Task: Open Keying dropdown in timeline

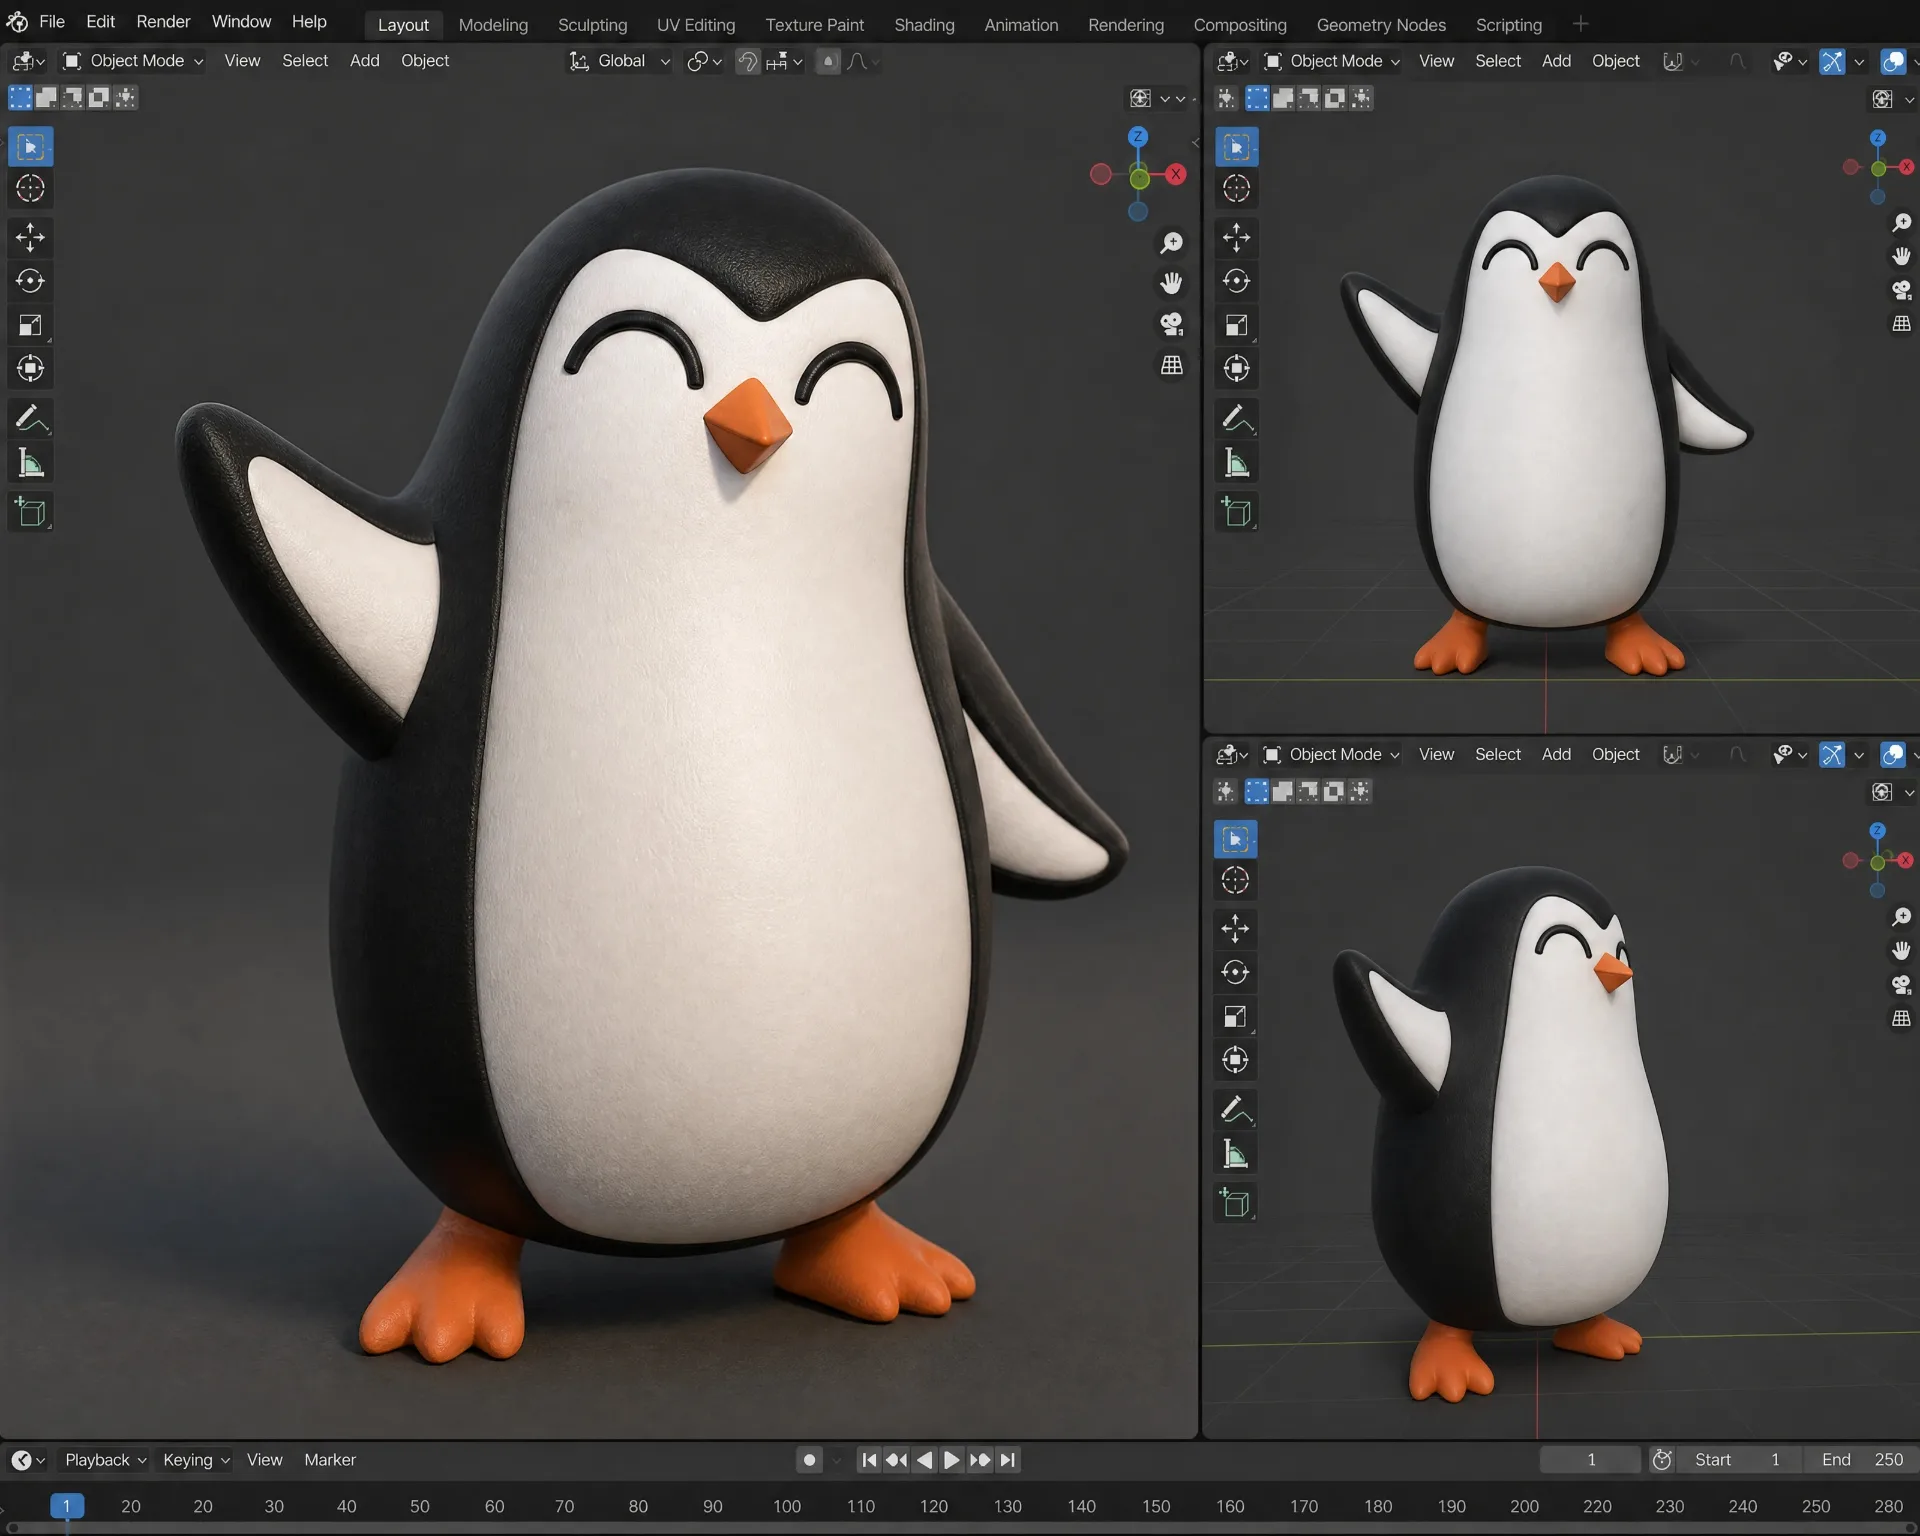Action: (x=196, y=1460)
